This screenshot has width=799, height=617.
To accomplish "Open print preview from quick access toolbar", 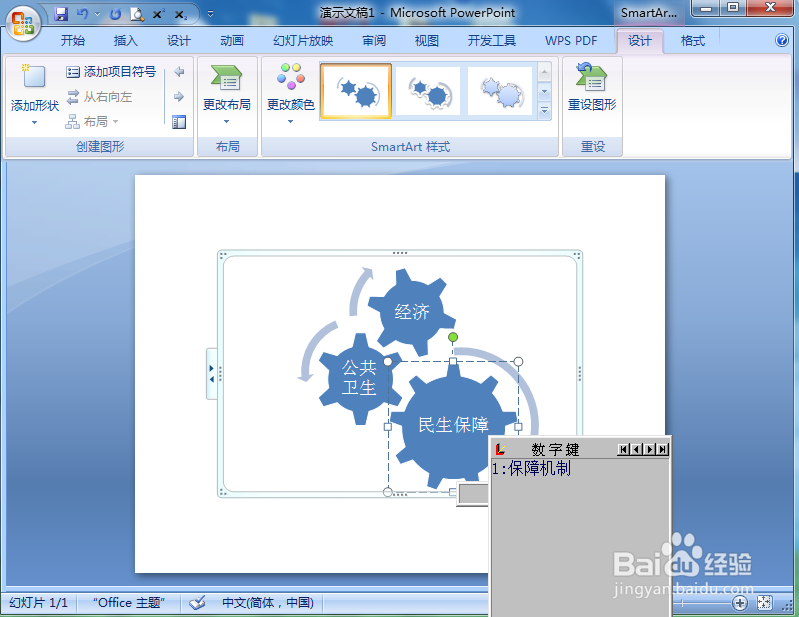I will [137, 14].
